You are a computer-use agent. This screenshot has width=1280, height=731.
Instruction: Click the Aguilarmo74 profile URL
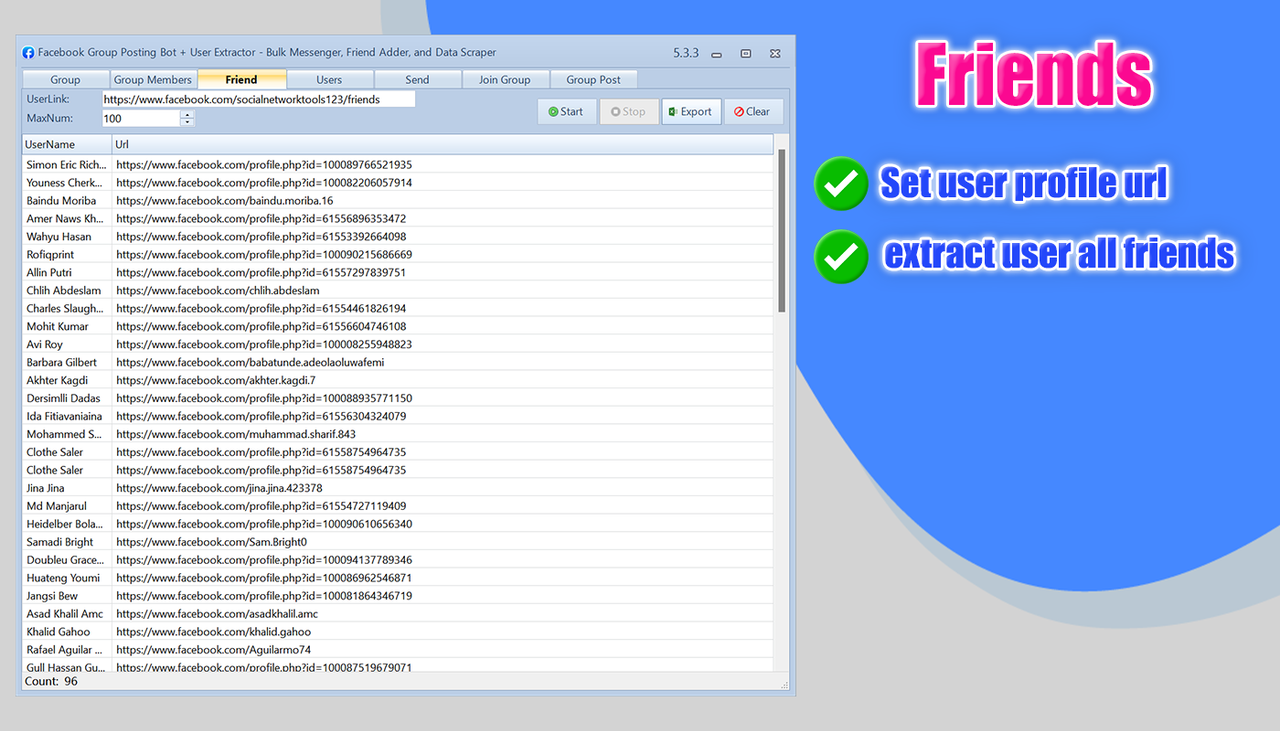[214, 651]
